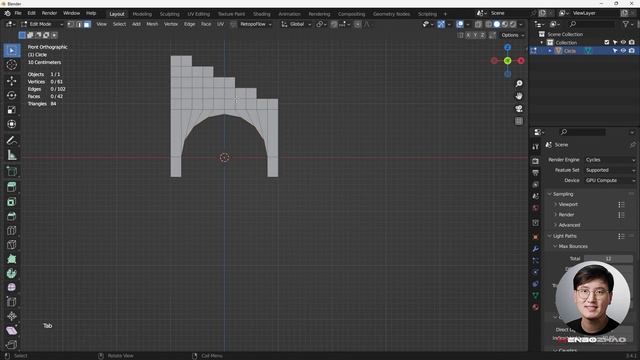Select the Shrink/Fatten tool
640x360 pixels.
point(11,316)
